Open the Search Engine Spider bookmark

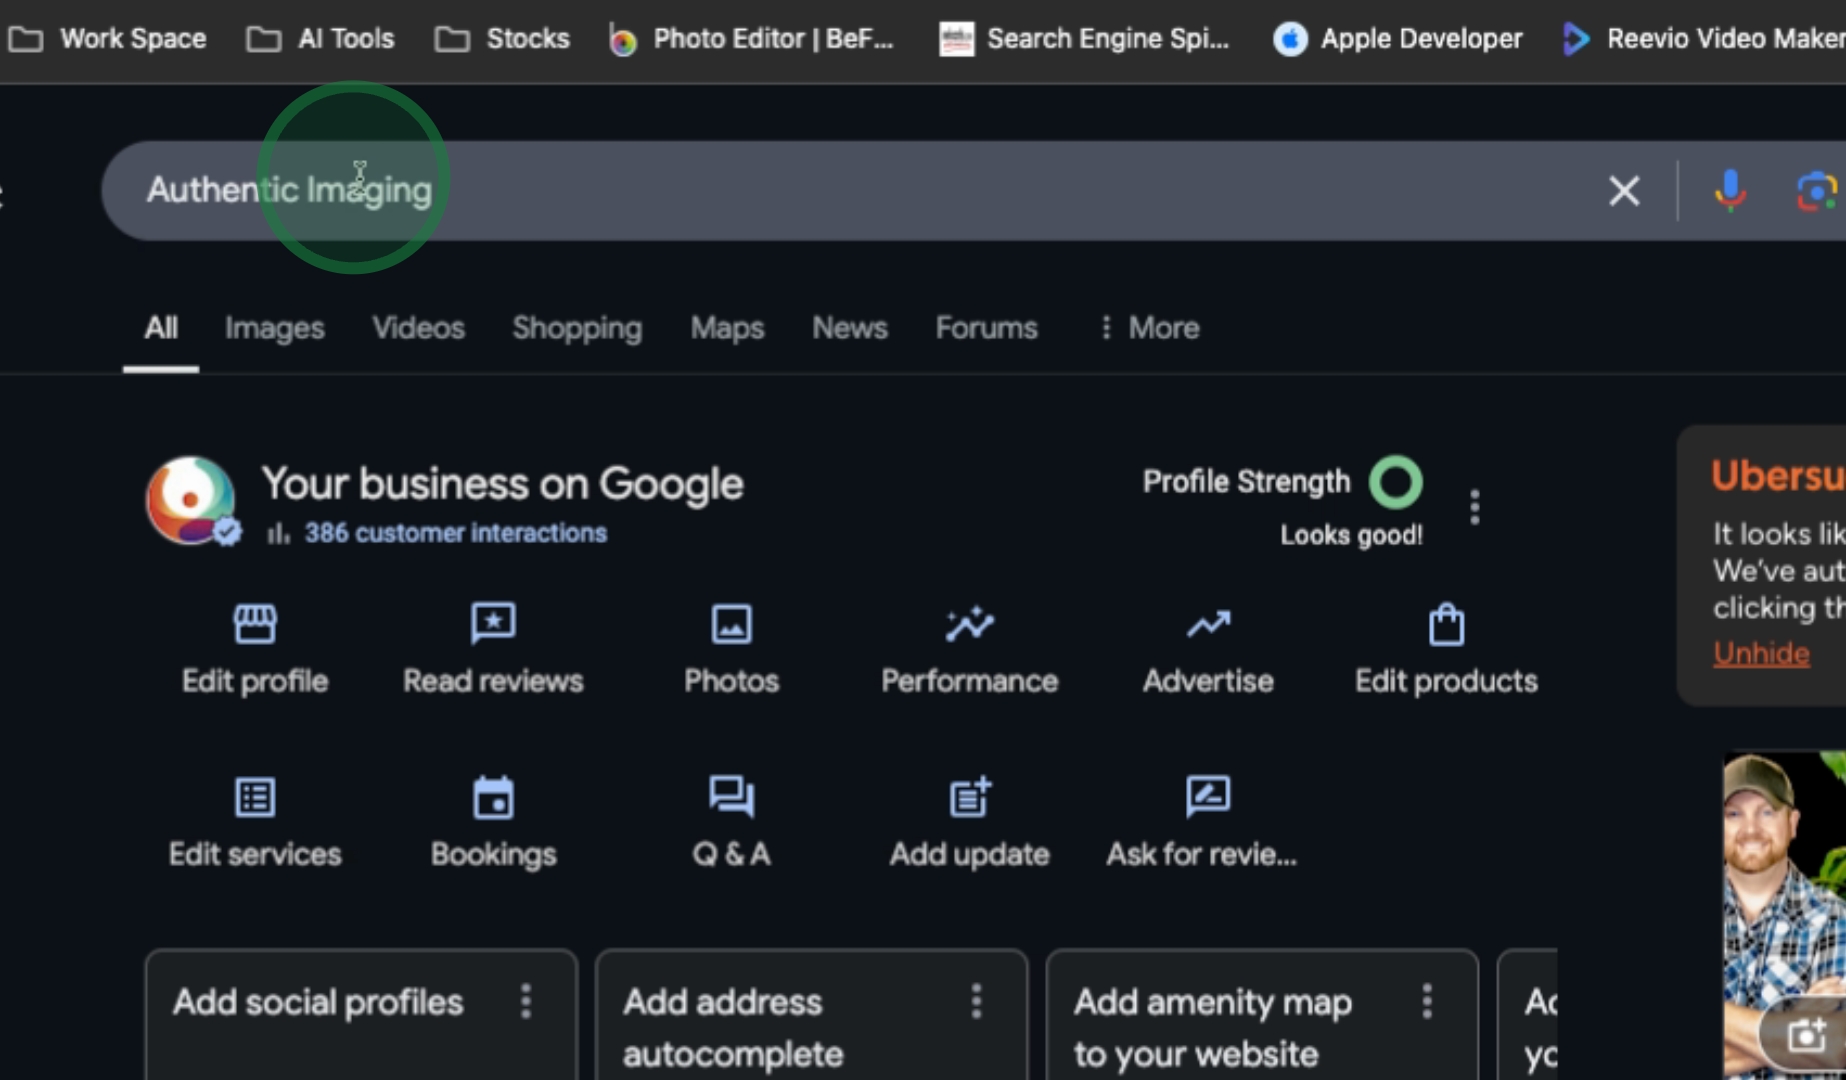1084,39
